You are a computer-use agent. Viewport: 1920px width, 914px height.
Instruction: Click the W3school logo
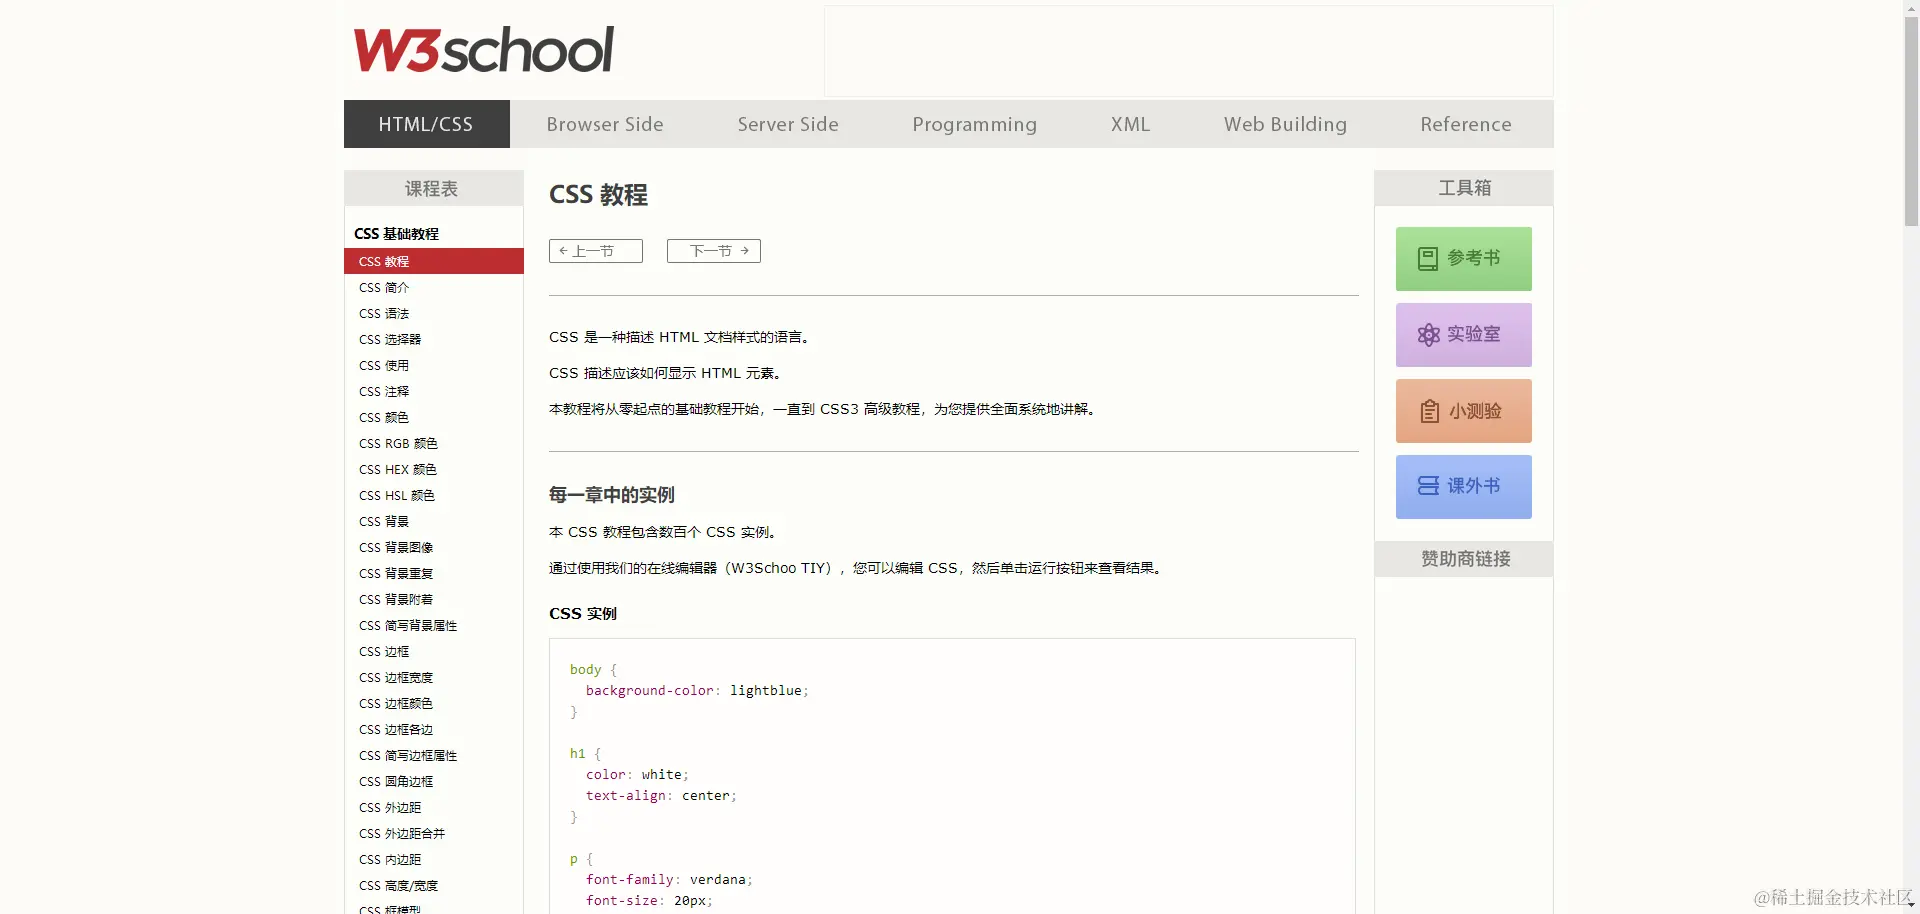pos(483,50)
